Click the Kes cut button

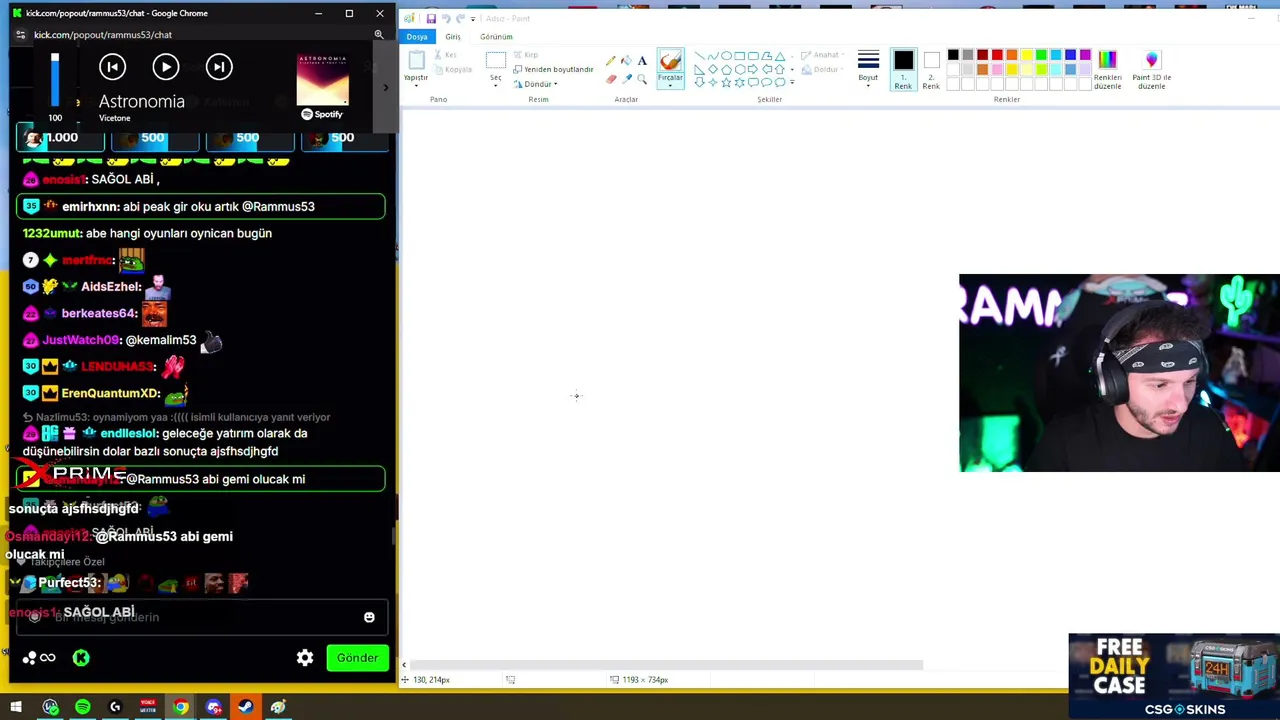point(446,55)
